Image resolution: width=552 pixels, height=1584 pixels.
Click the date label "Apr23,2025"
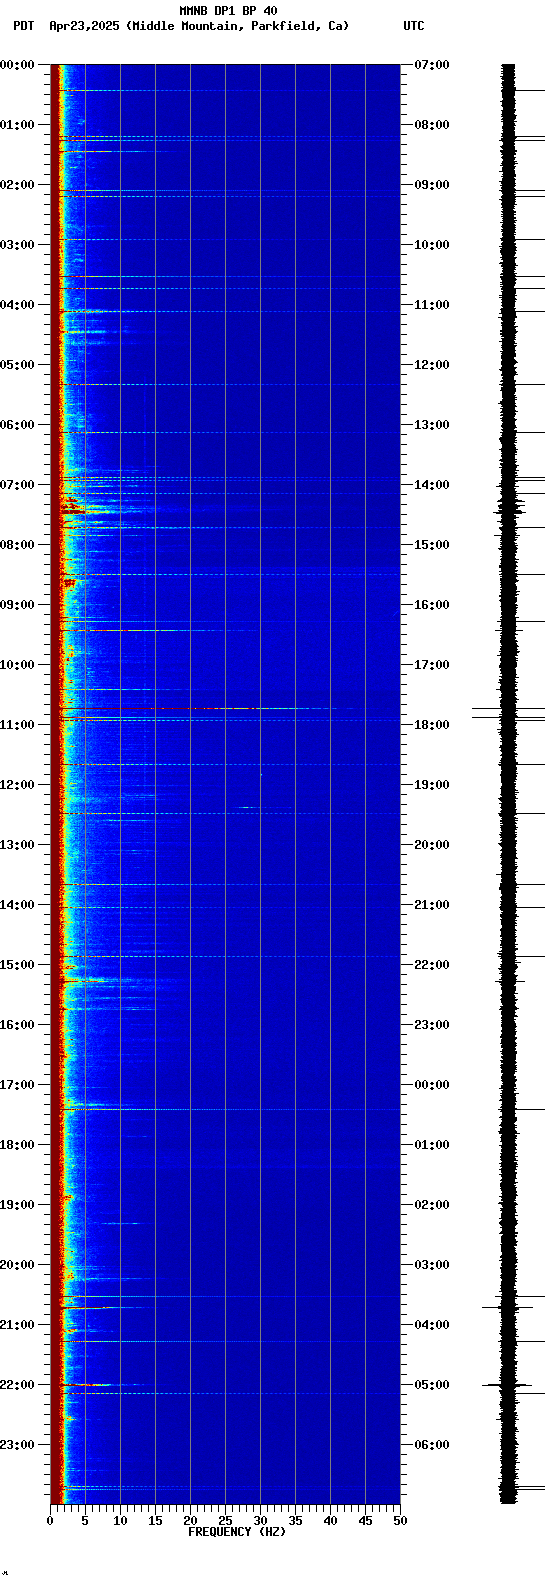tap(85, 26)
